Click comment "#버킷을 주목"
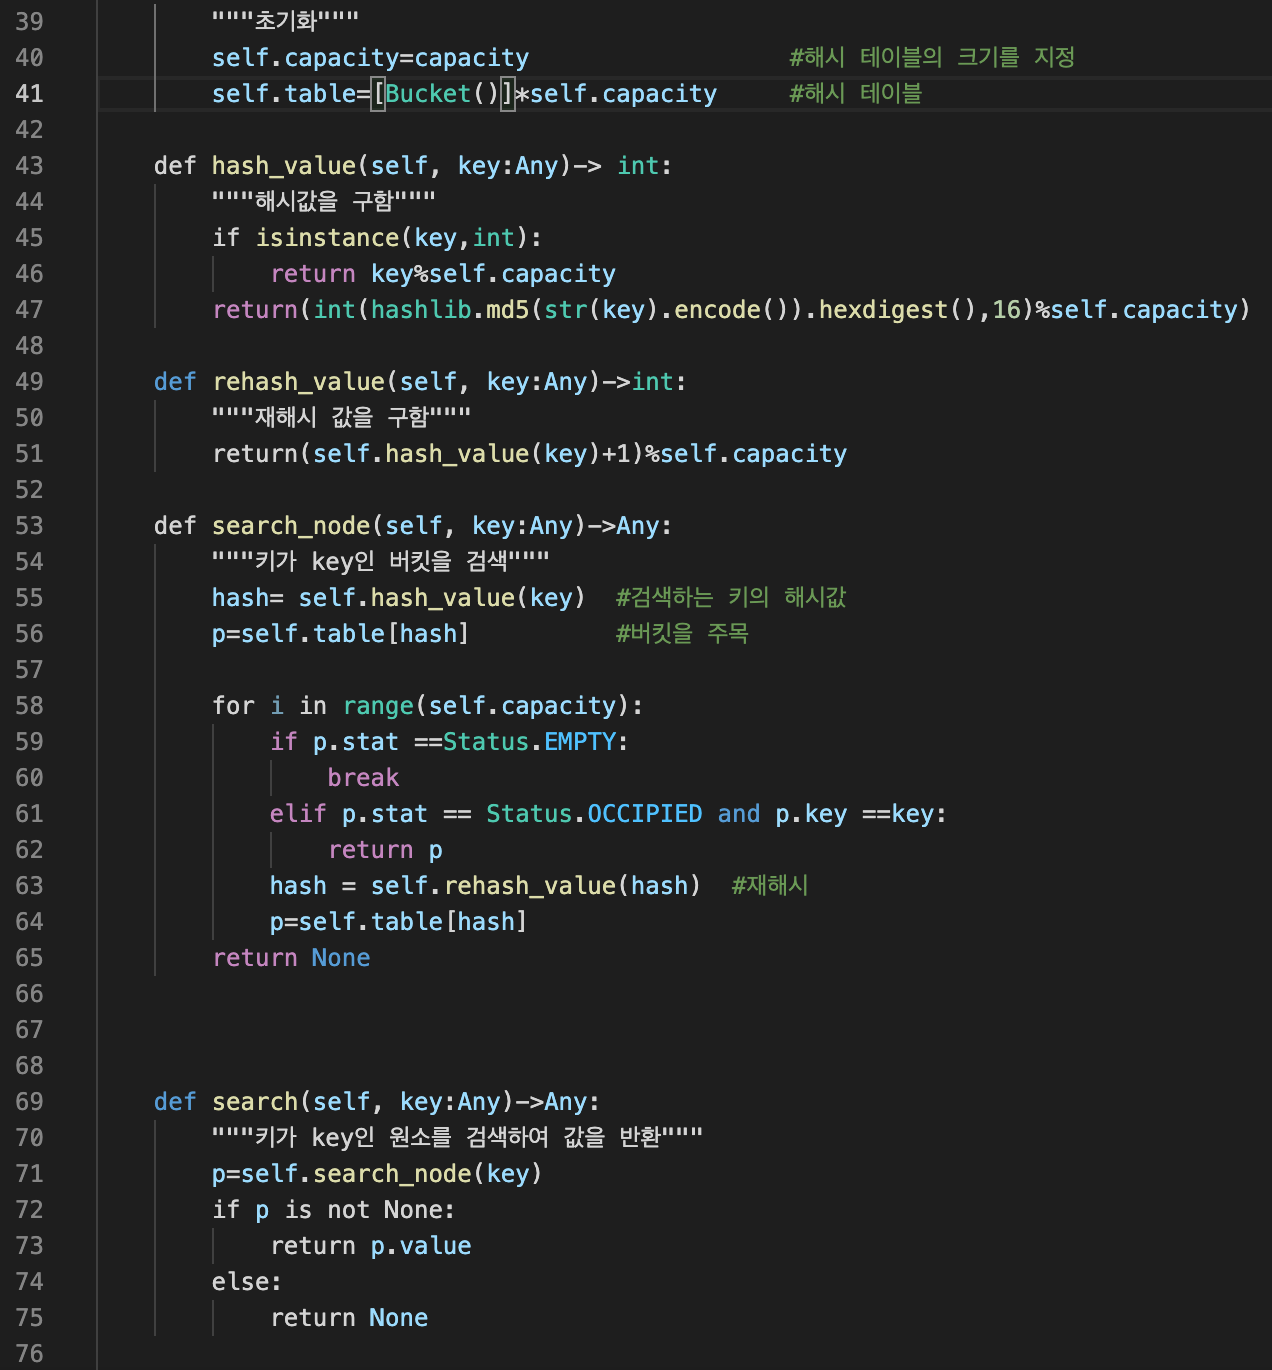This screenshot has height=1370, width=1272. click(x=682, y=634)
